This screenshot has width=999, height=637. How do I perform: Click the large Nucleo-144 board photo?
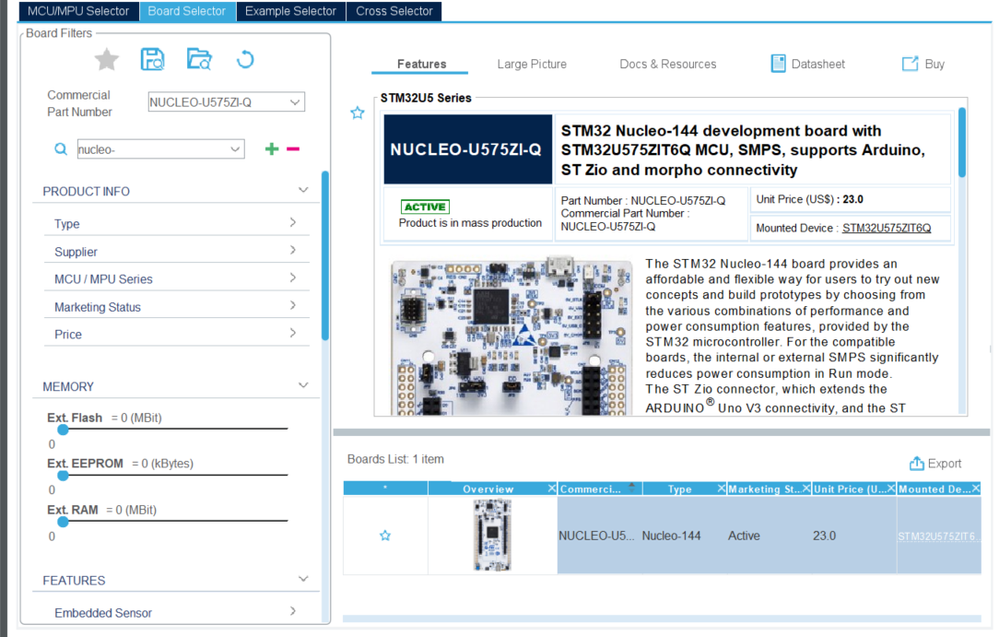click(512, 337)
